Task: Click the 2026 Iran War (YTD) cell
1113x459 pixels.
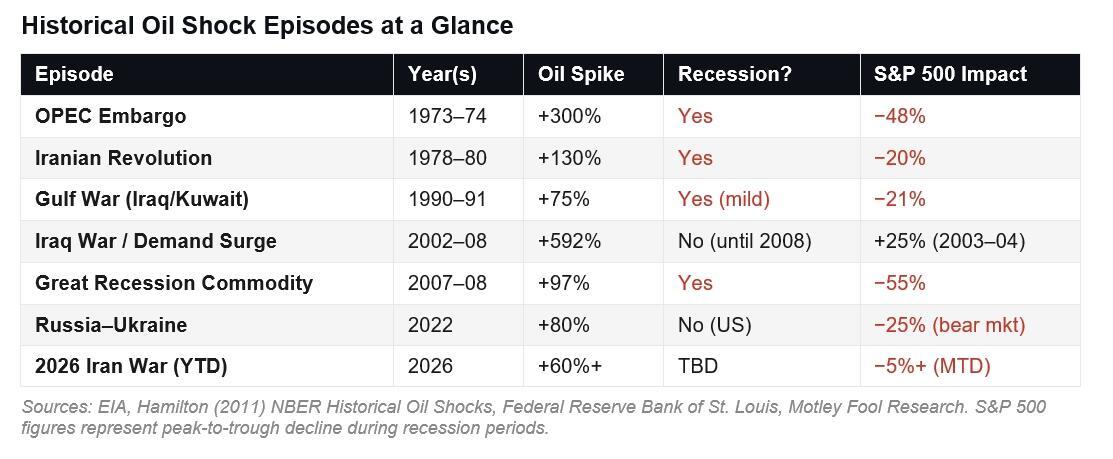Action: coord(131,366)
